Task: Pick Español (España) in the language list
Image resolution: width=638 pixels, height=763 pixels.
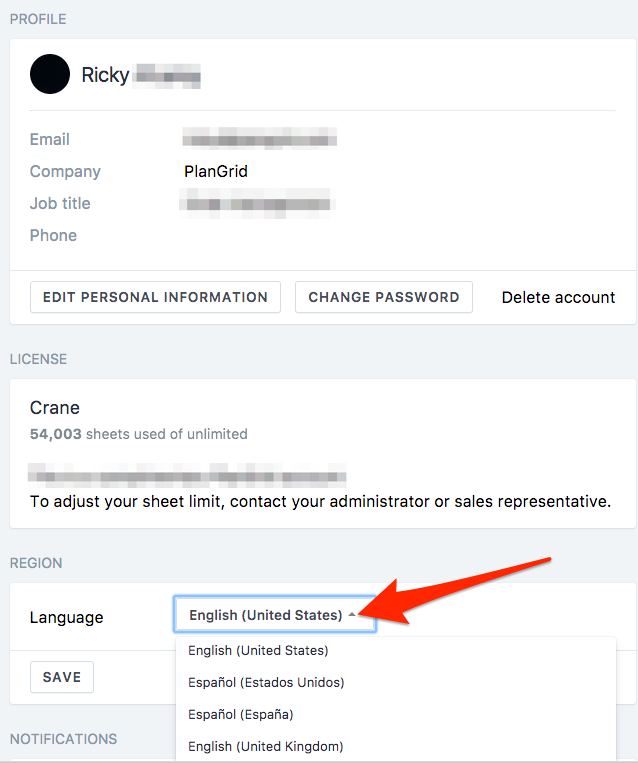Action: (241, 714)
